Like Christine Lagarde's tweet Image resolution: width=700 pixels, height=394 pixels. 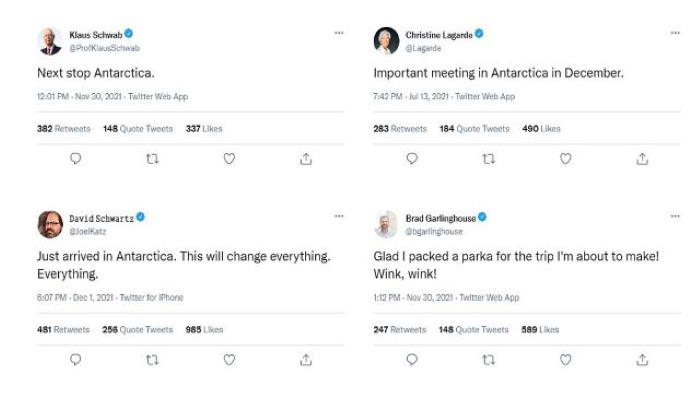[566, 158]
